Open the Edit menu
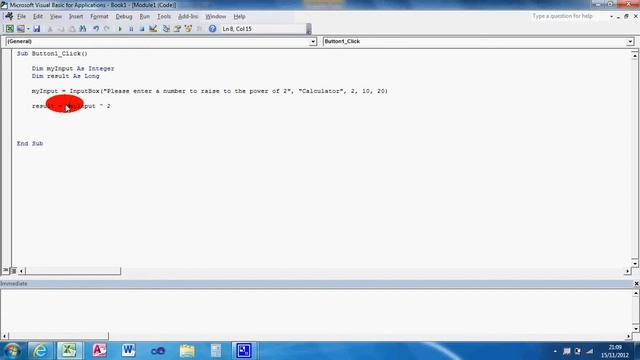 point(38,16)
